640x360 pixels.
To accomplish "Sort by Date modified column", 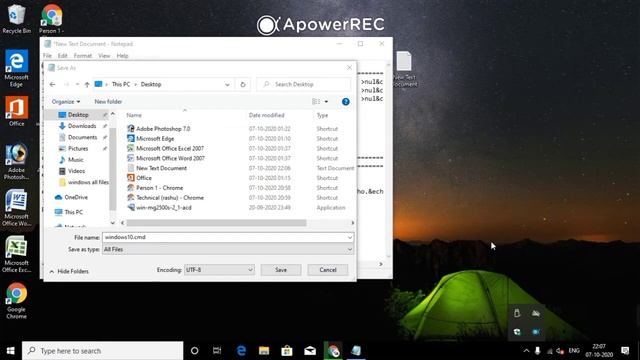I will point(267,116).
